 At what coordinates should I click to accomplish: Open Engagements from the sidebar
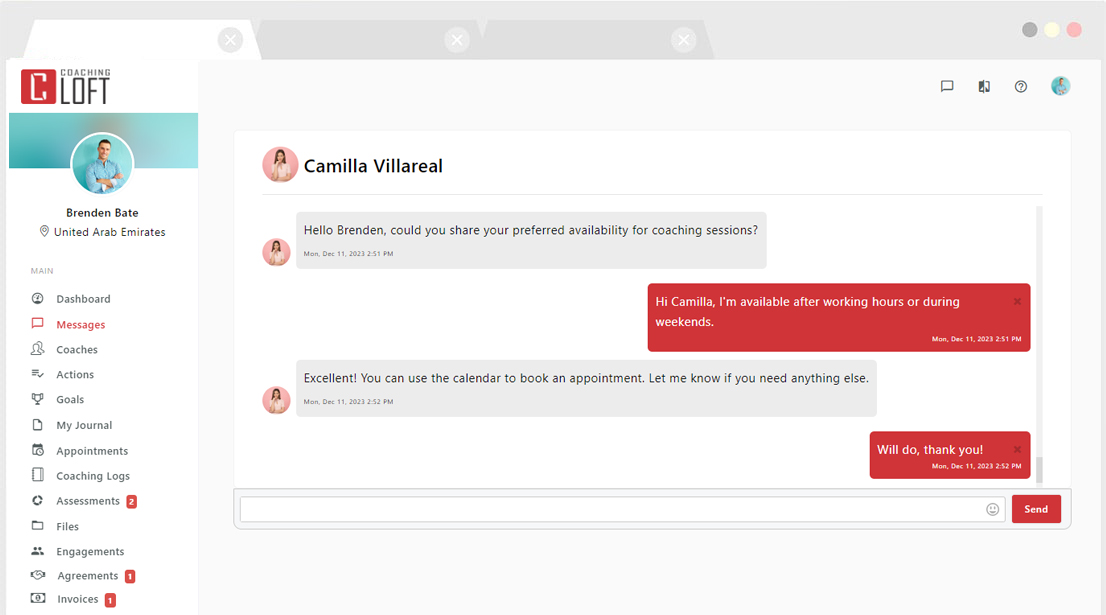click(90, 551)
